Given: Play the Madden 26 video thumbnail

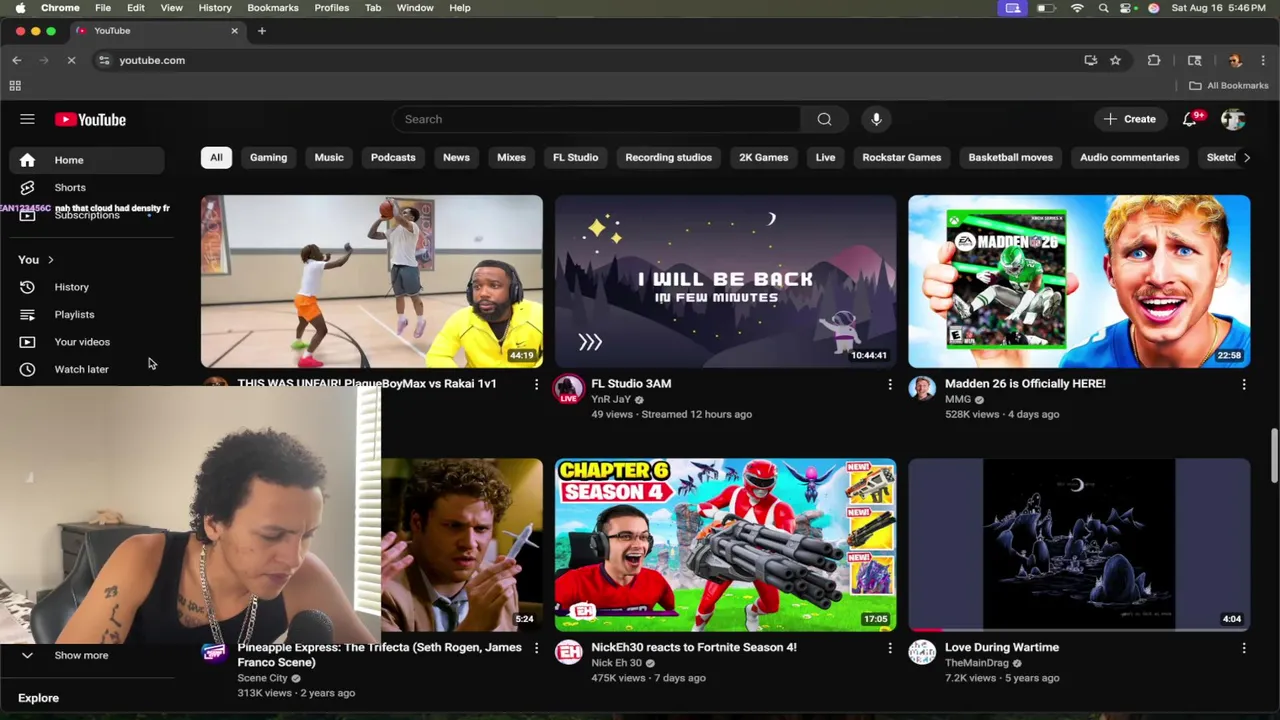Looking at the screenshot, I should pyautogui.click(x=1079, y=281).
